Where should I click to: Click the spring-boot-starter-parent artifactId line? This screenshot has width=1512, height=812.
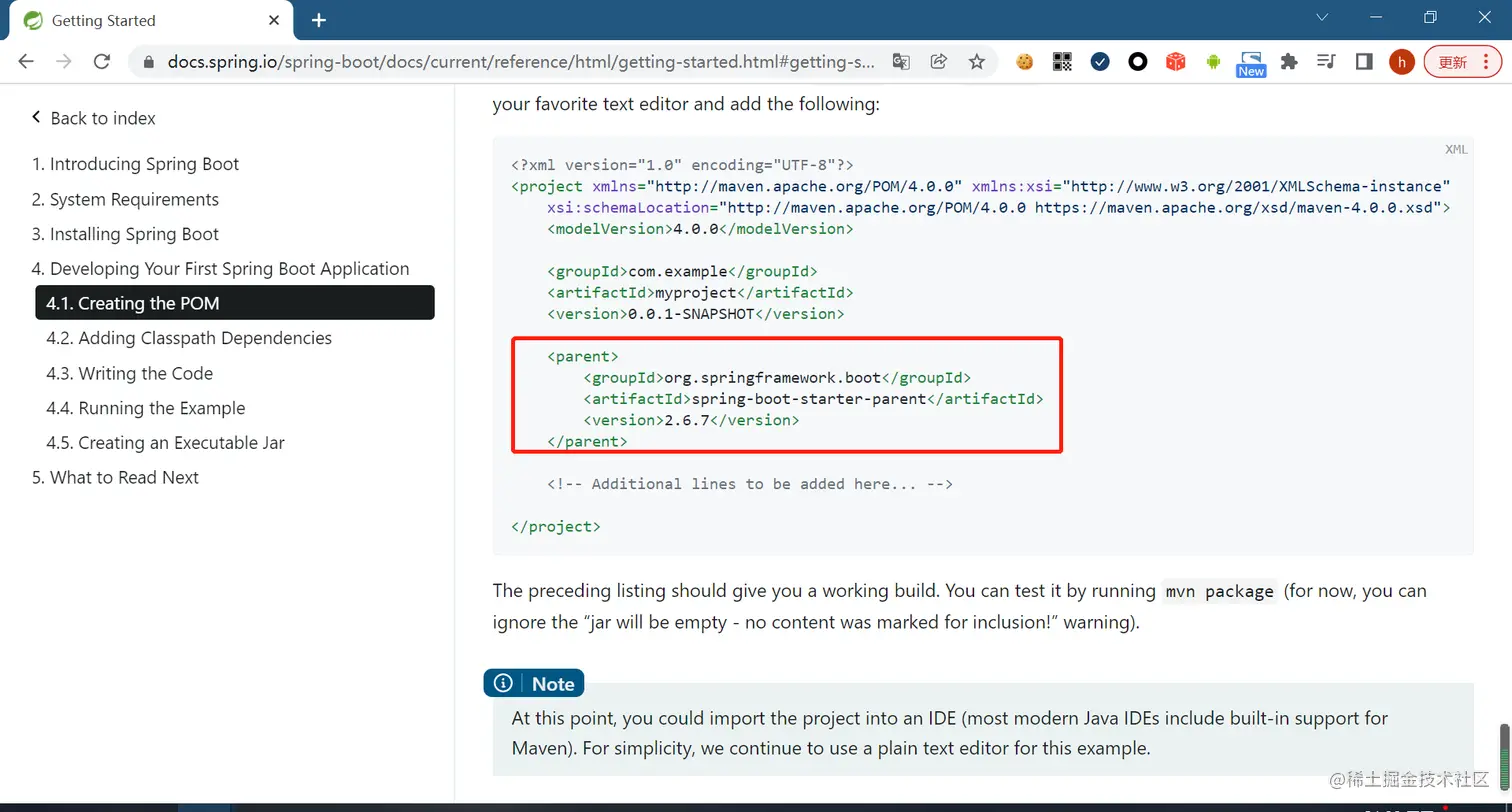pos(813,399)
